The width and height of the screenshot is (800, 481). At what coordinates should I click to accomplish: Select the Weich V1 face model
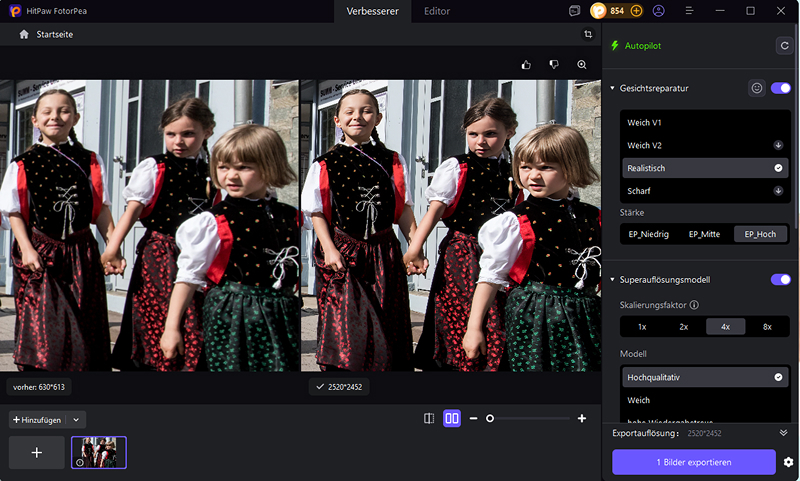[x=705, y=122]
